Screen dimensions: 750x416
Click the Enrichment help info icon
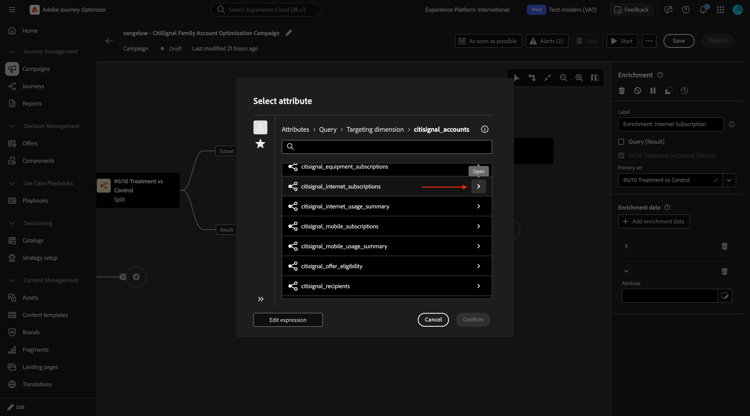point(660,75)
